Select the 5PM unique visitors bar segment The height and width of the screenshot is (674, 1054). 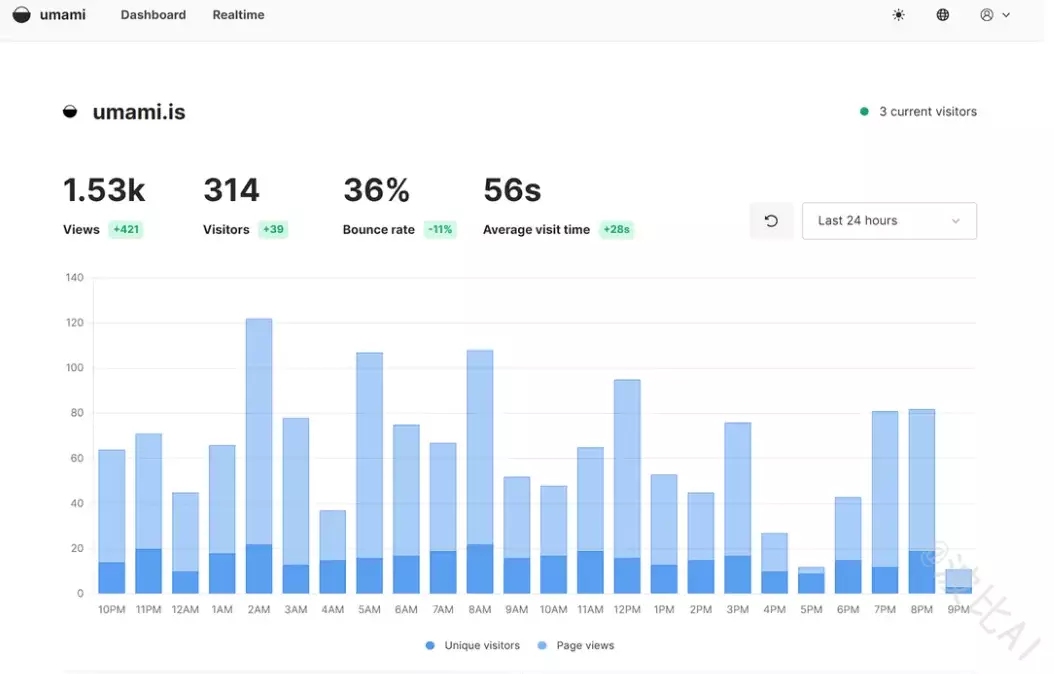pyautogui.click(x=811, y=583)
